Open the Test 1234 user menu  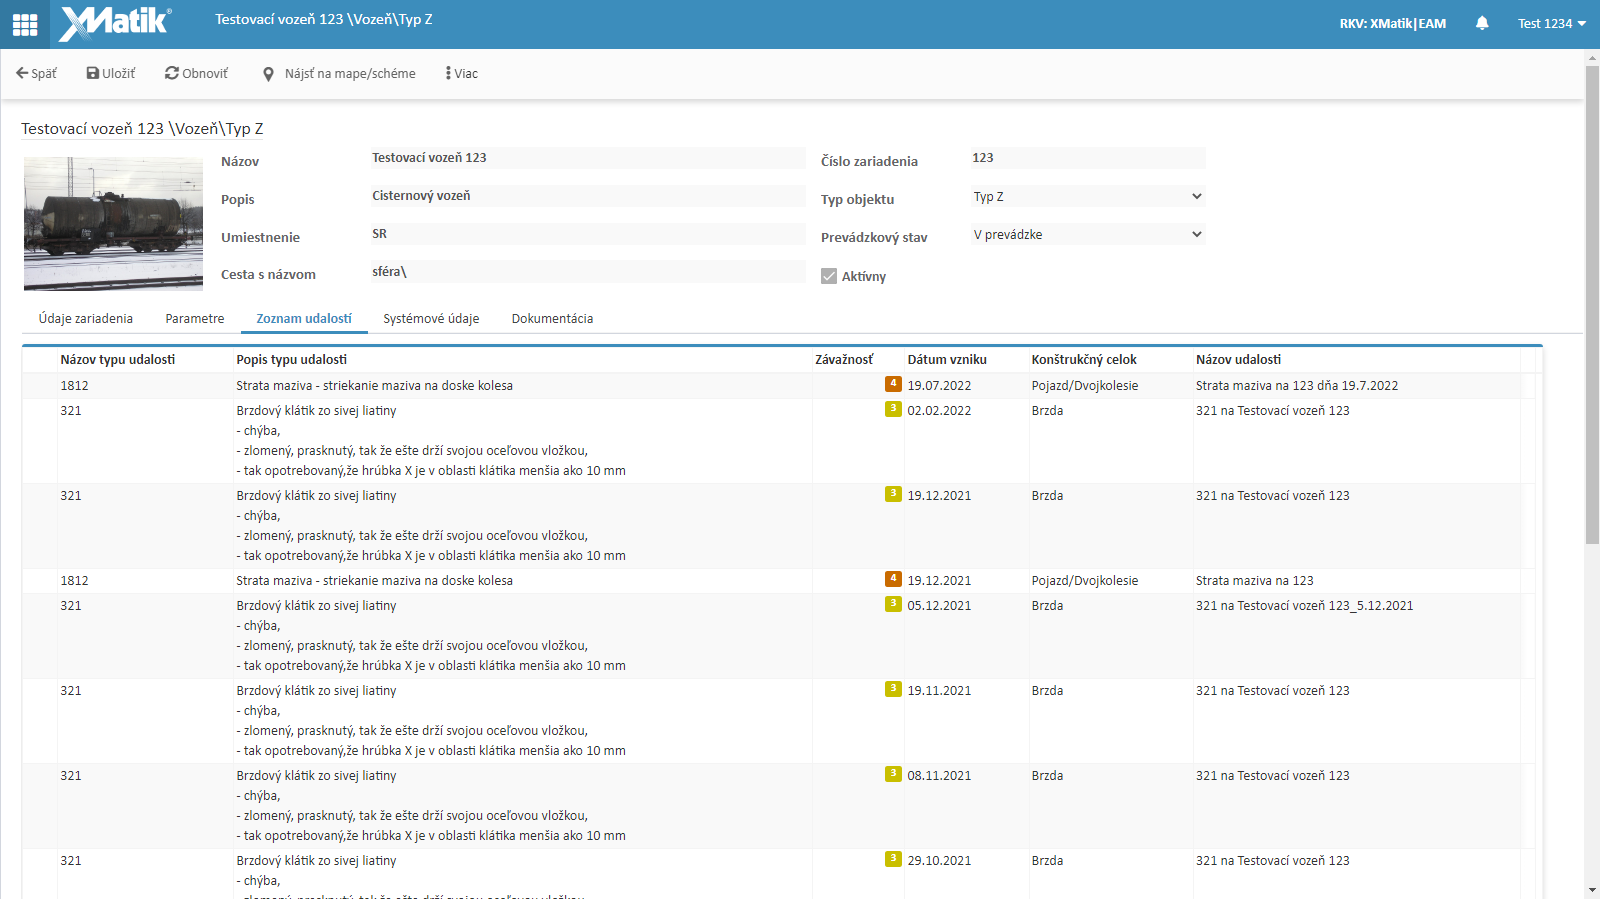coord(1551,23)
